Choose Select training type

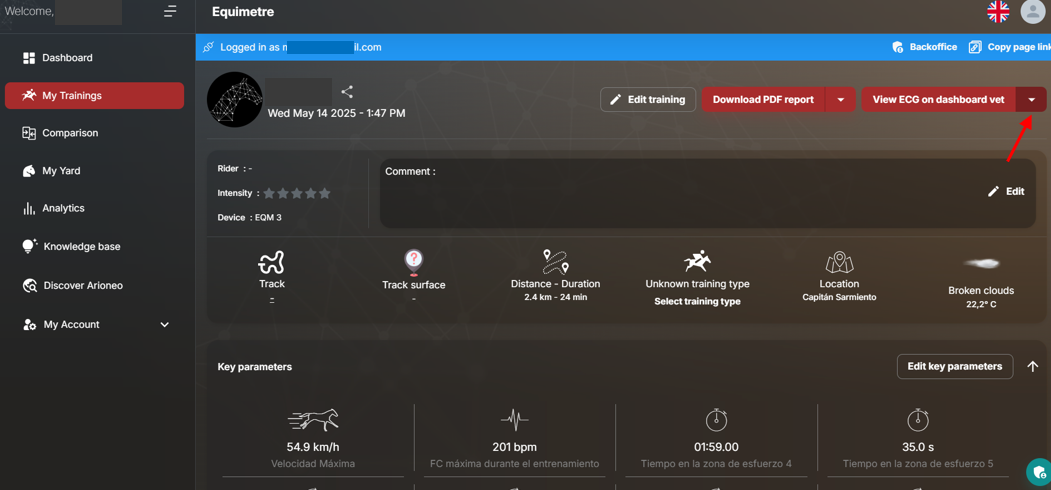(x=697, y=302)
